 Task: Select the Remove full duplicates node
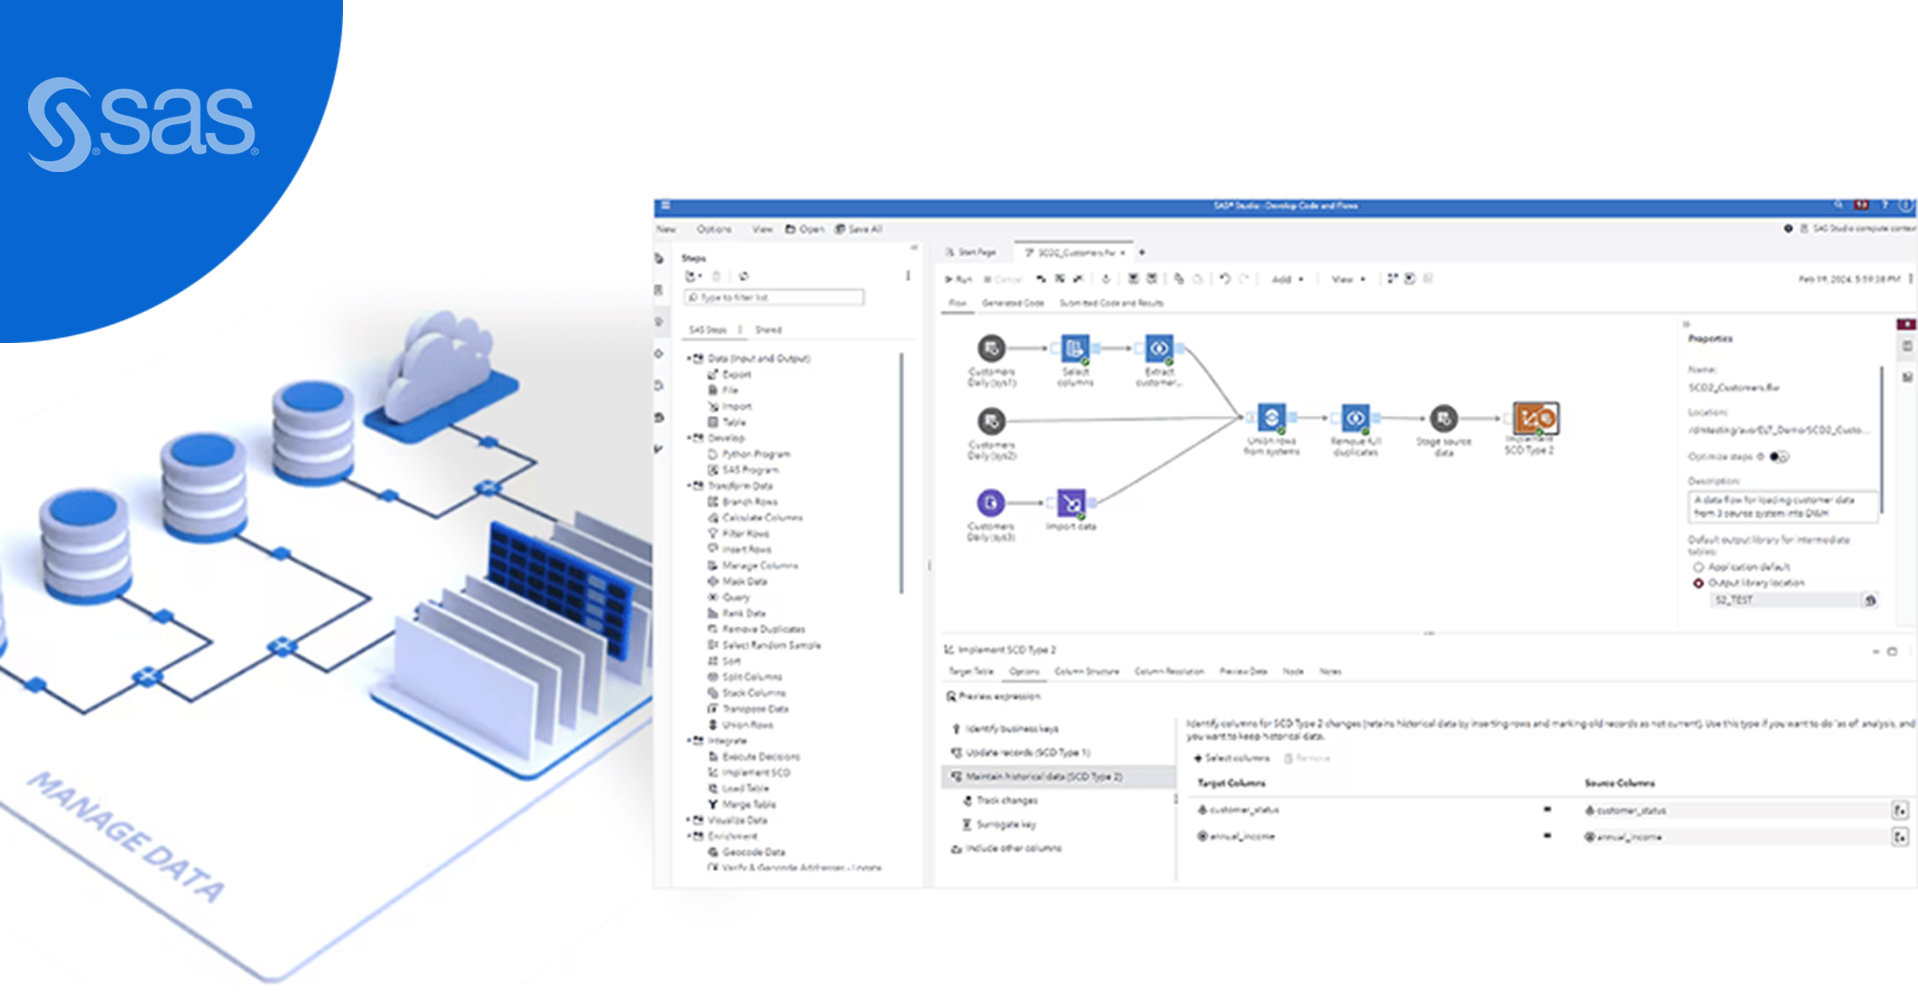pos(1355,417)
